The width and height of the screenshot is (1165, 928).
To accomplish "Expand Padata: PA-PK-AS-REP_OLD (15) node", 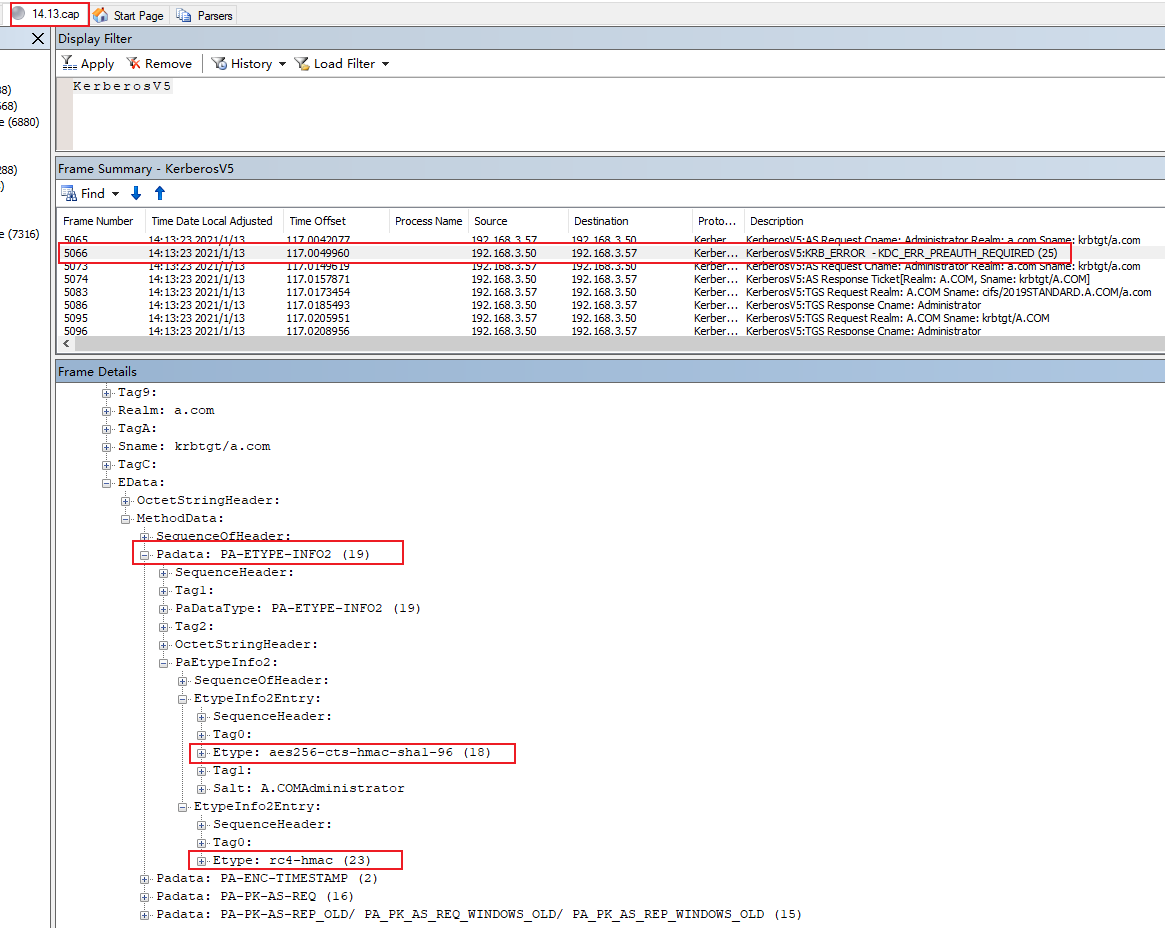I will 145,915.
